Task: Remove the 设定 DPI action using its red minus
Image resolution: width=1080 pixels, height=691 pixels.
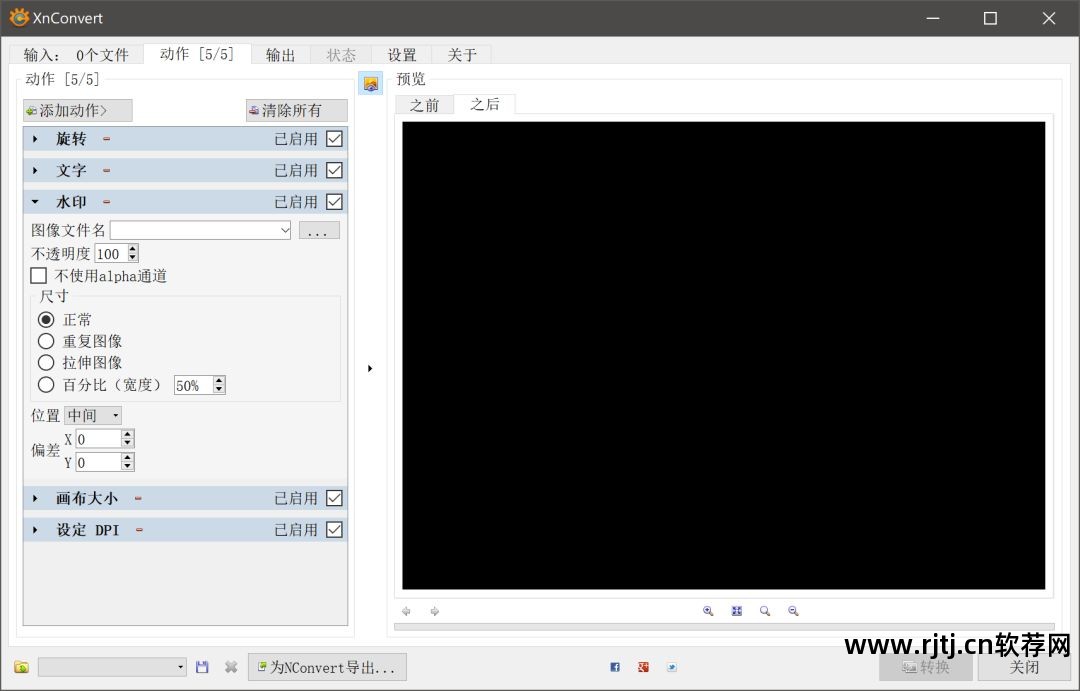Action: (139, 530)
